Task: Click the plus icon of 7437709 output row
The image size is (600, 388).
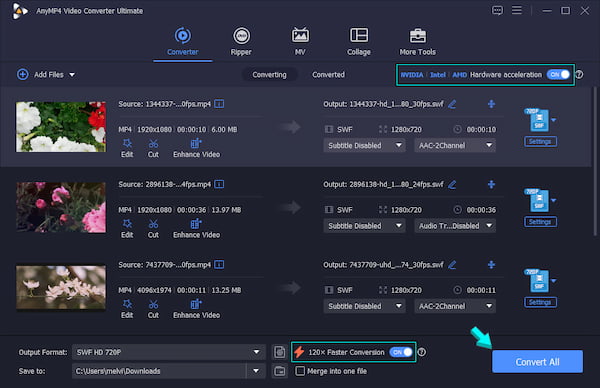Action: tap(491, 265)
